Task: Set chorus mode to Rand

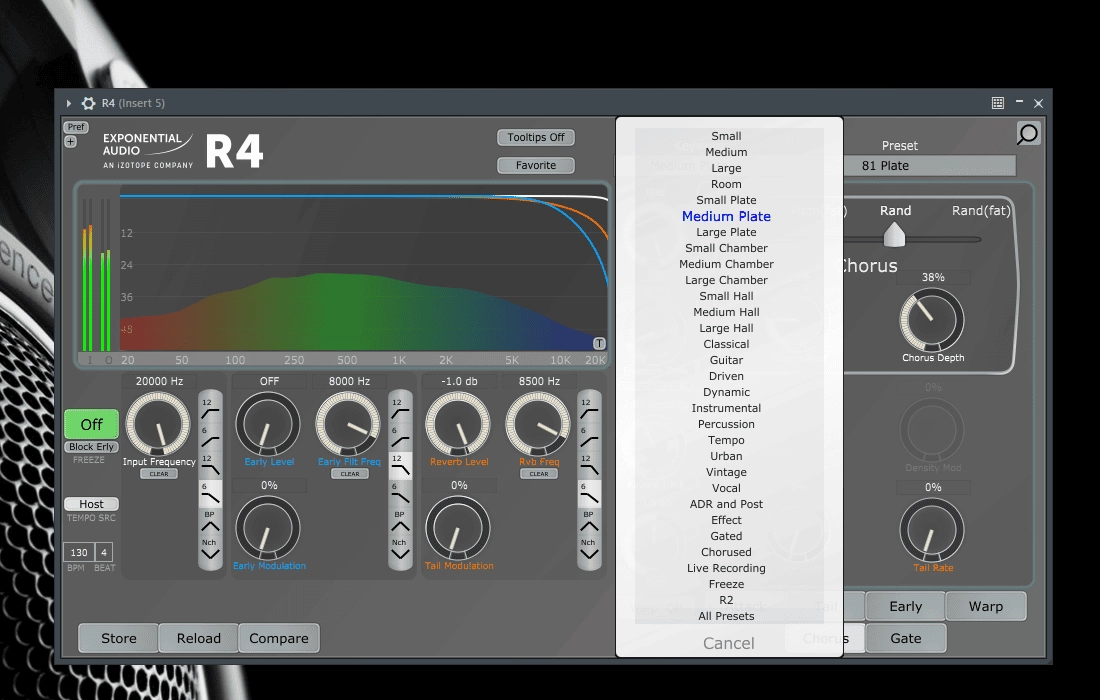Action: point(895,210)
